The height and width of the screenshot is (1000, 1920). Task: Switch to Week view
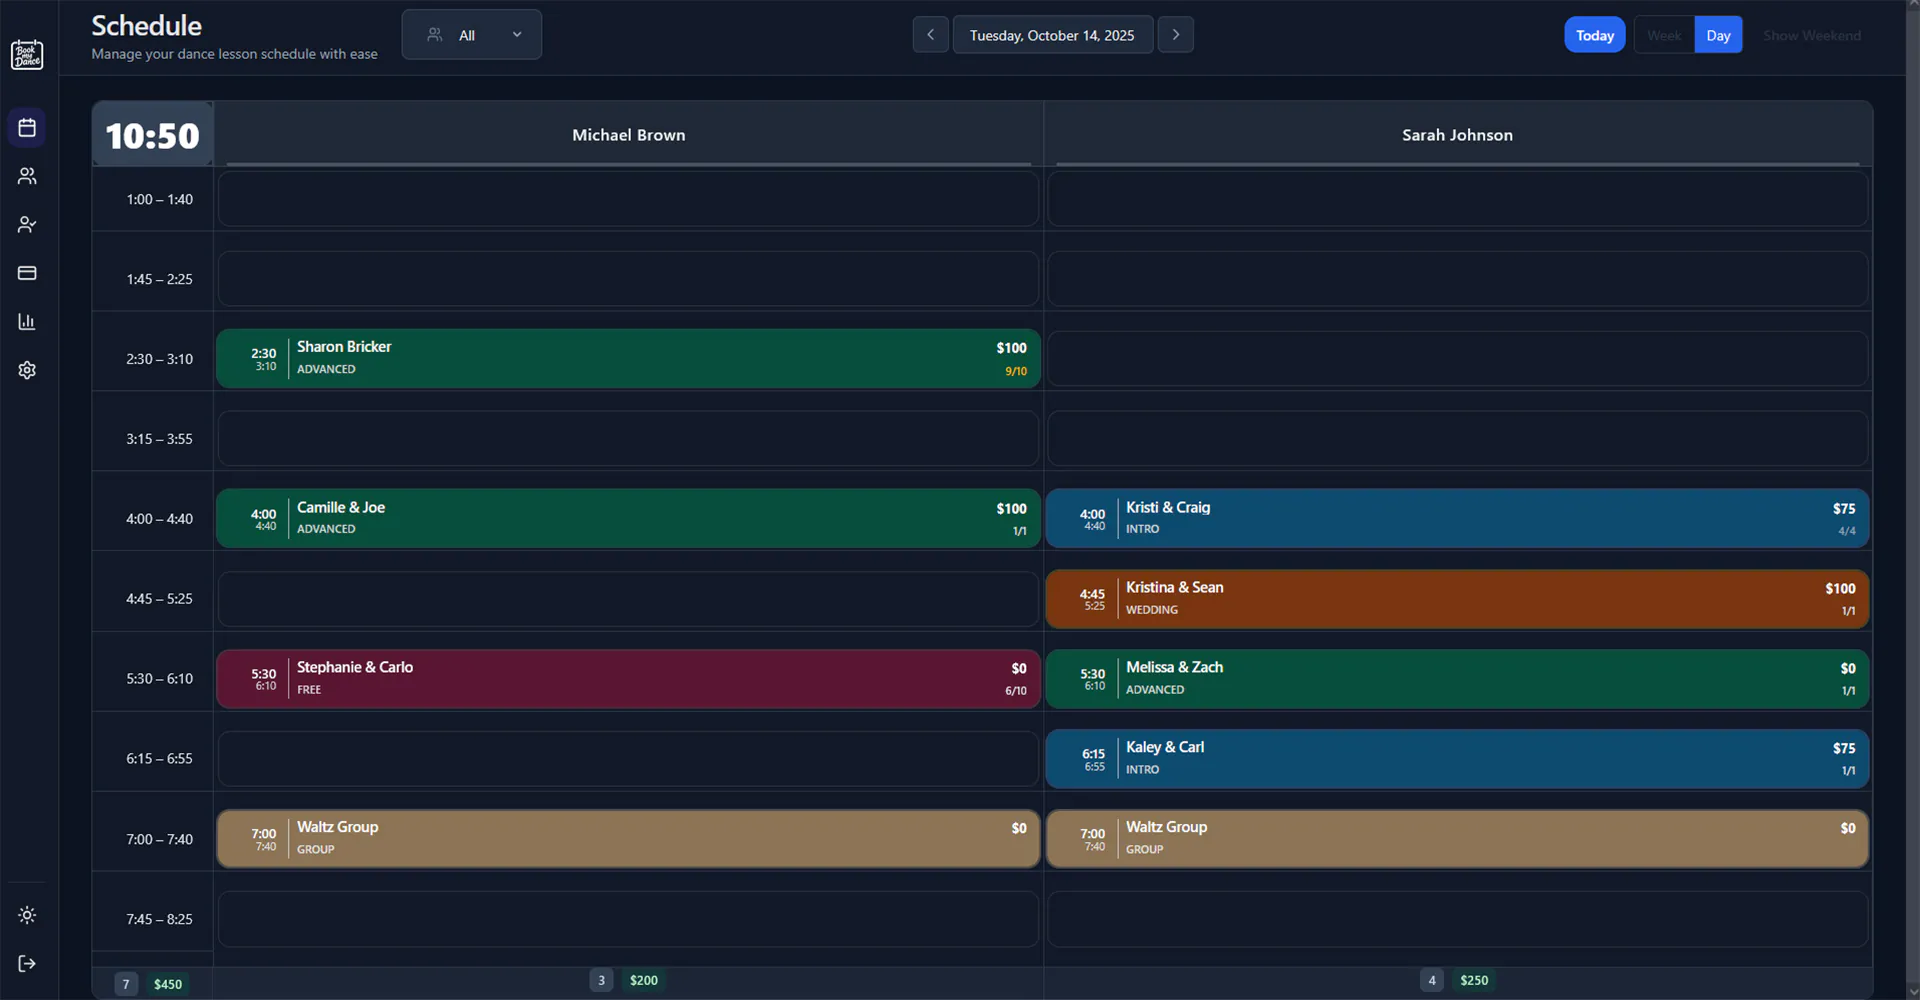1664,35
